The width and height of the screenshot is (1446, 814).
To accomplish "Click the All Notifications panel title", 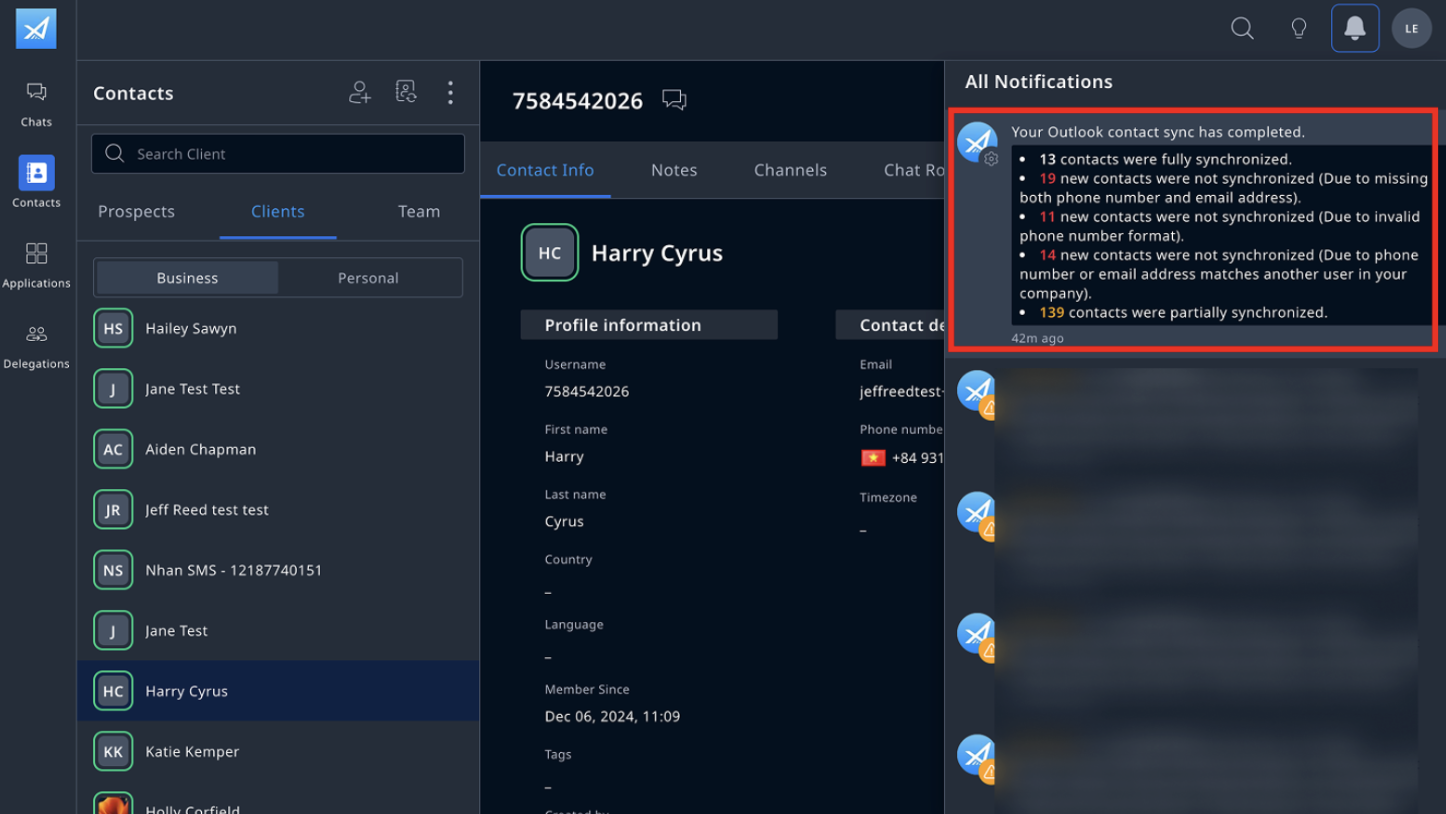I will point(1038,82).
